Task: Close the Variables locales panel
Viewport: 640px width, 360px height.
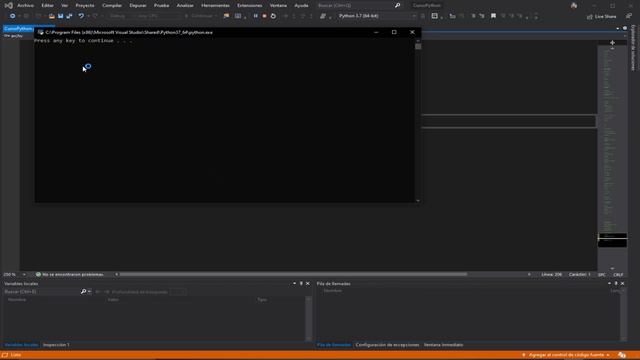Action: pos(308,283)
